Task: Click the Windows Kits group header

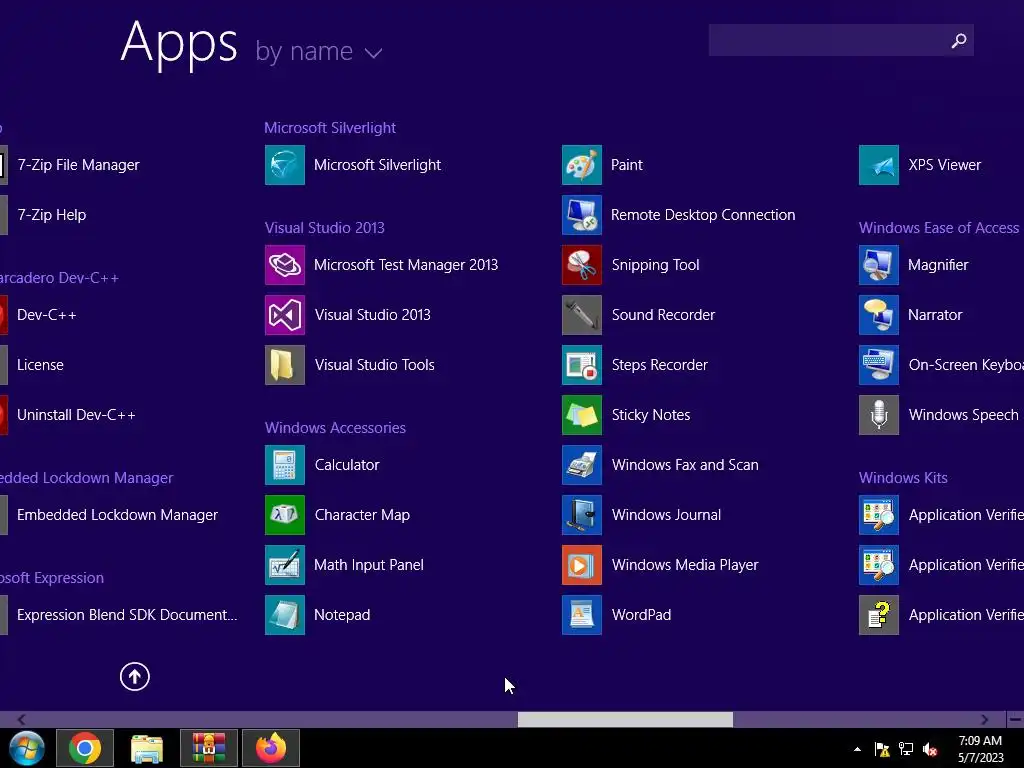Action: click(x=903, y=478)
